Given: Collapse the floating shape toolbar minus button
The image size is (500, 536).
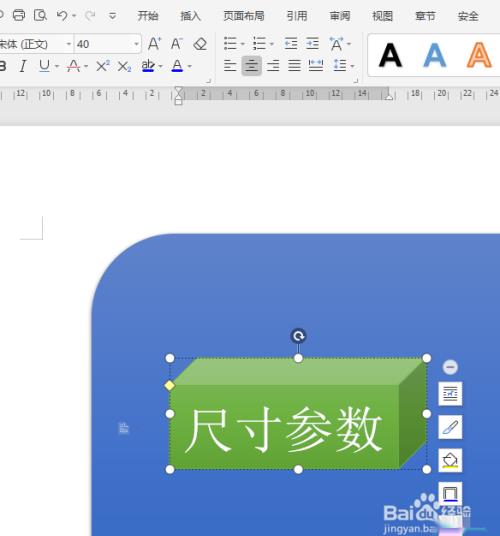Looking at the screenshot, I should [x=450, y=367].
